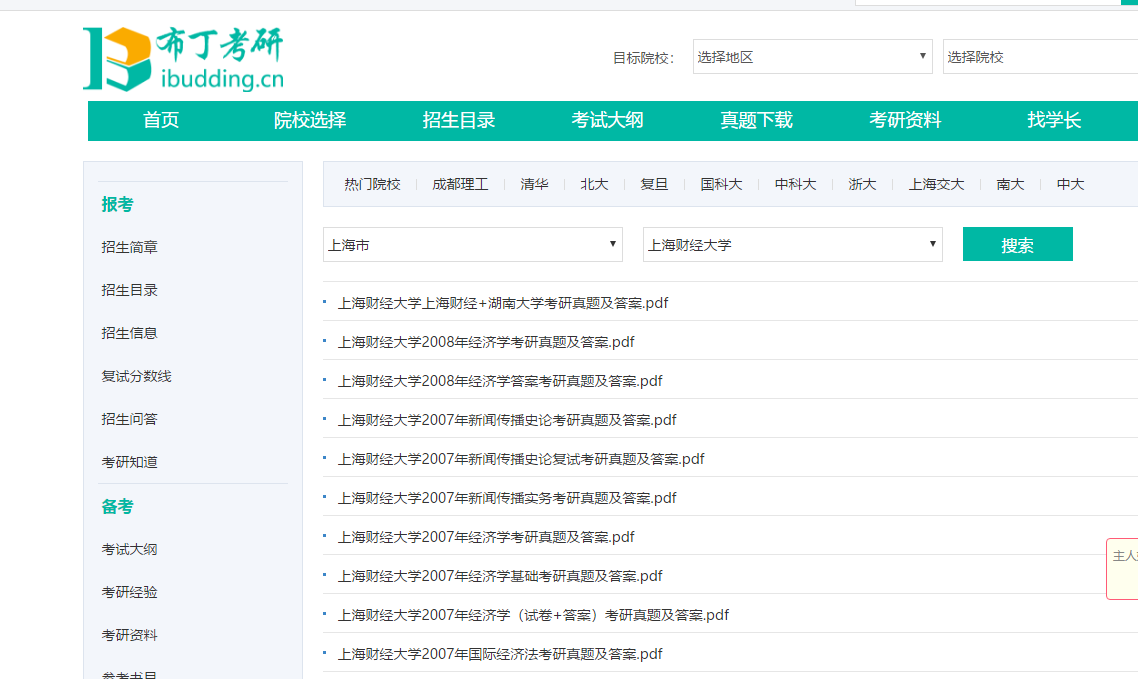Image resolution: width=1138 pixels, height=679 pixels.
Task: Open sidebar link 复试分数线
Action: coord(136,376)
